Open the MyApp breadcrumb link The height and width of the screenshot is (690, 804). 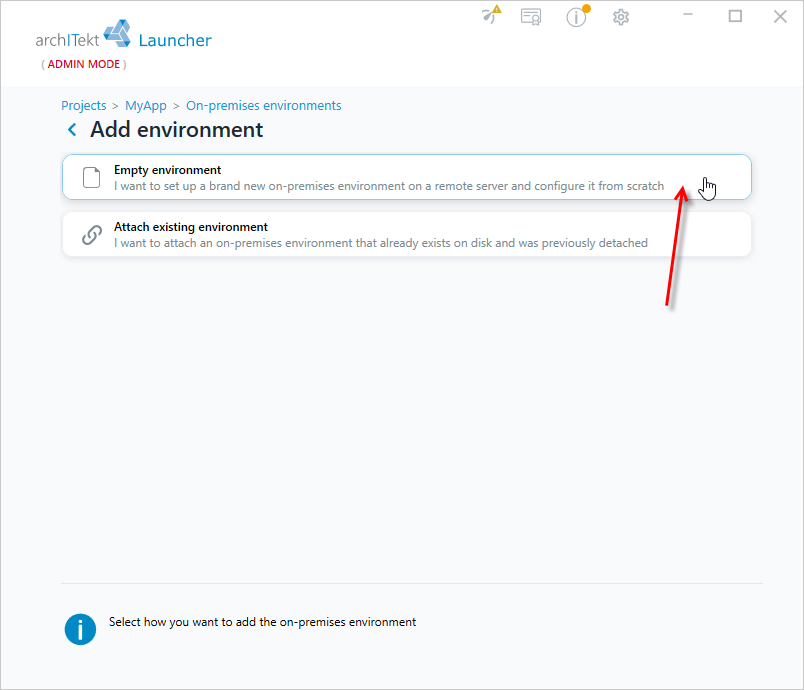tap(146, 106)
